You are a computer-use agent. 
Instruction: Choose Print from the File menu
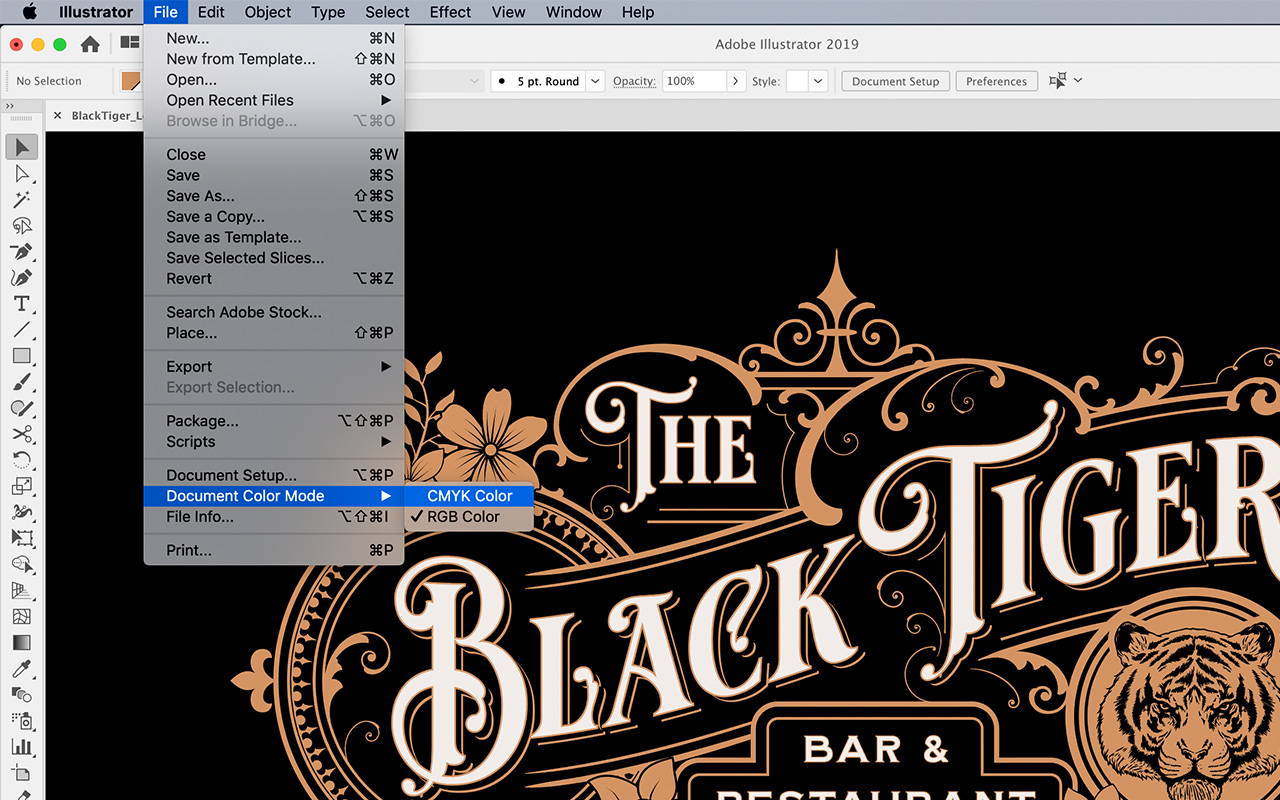click(x=274, y=550)
